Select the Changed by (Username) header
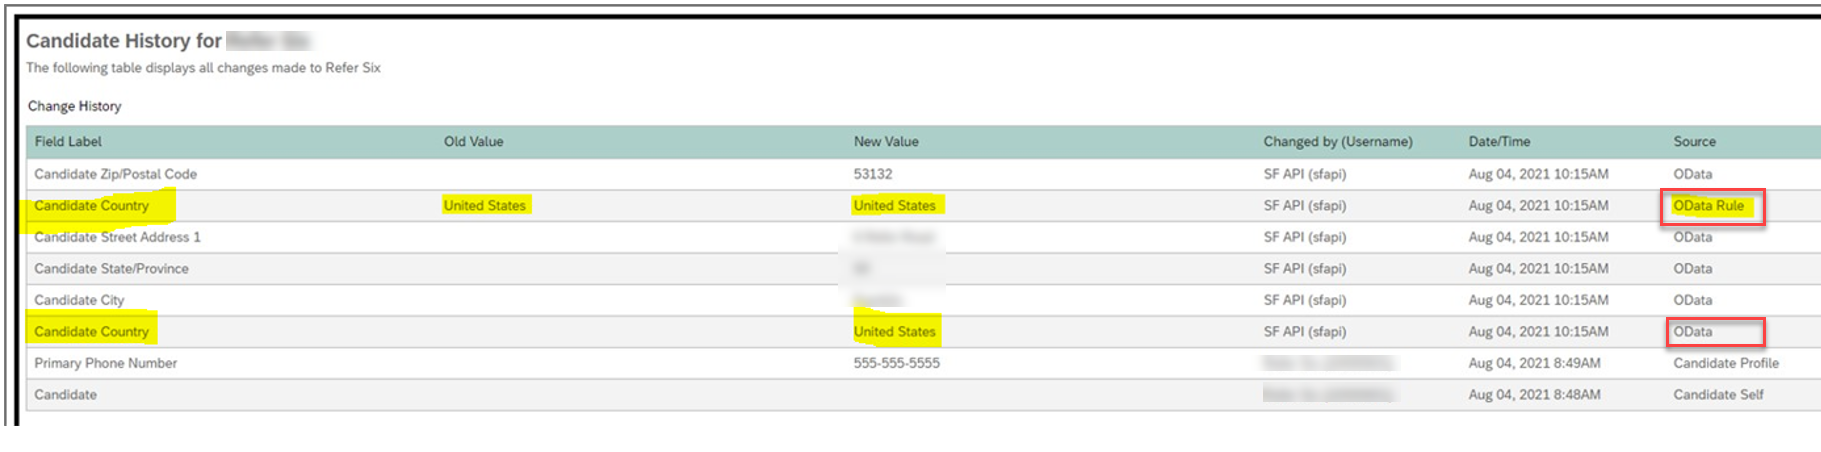Image resolution: width=1821 pixels, height=452 pixels. (x=1337, y=142)
